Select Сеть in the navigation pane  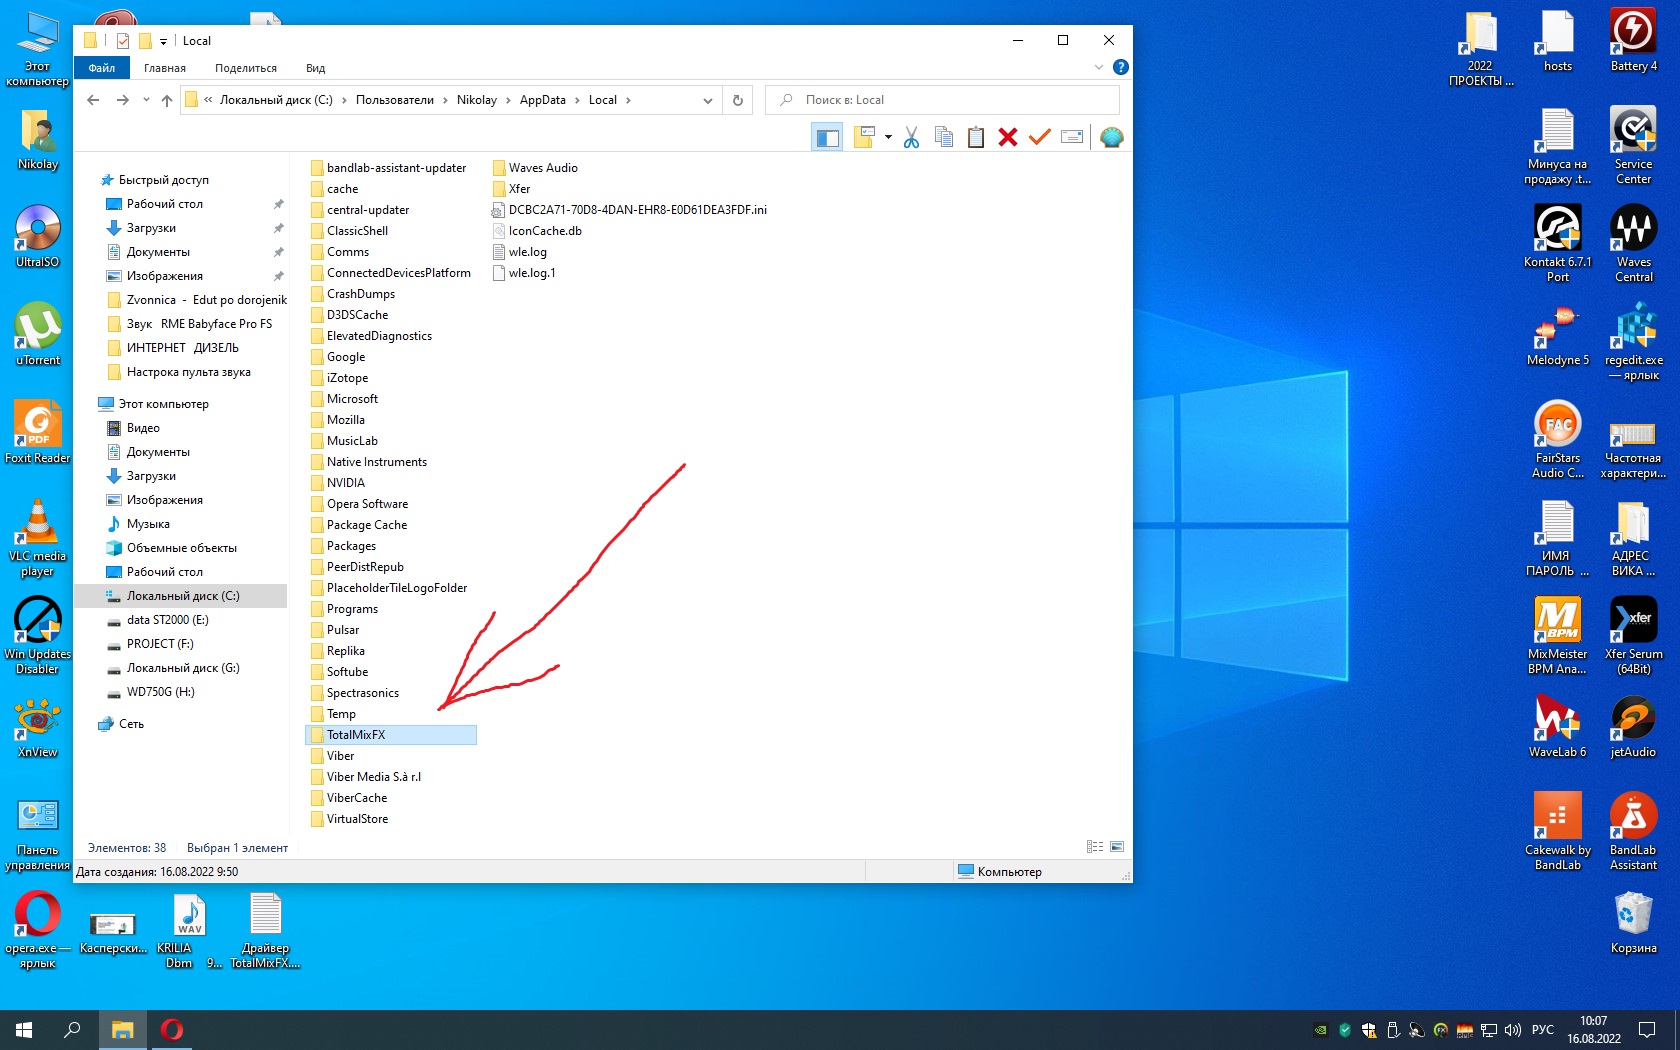131,724
